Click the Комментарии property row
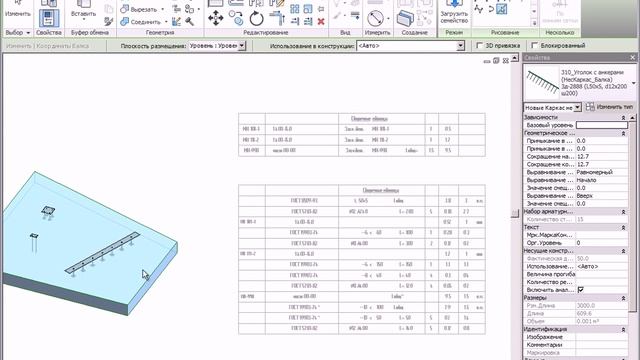 576,345
